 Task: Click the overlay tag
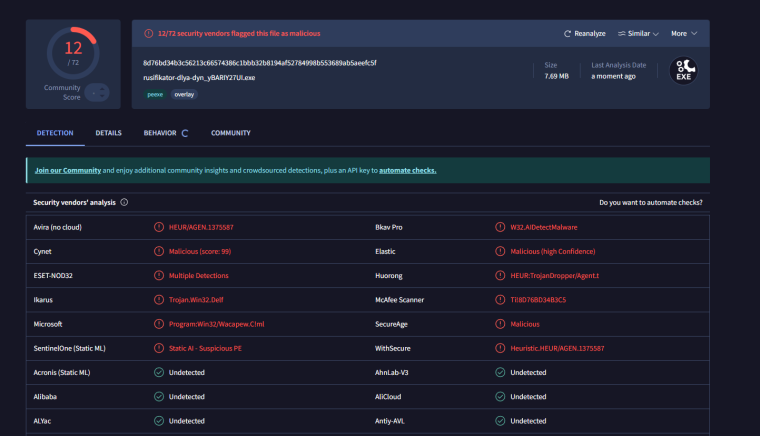pos(184,94)
